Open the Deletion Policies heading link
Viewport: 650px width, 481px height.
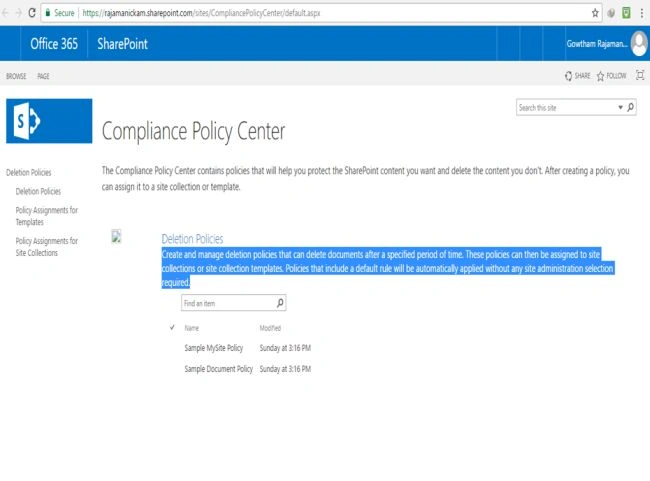coord(192,239)
